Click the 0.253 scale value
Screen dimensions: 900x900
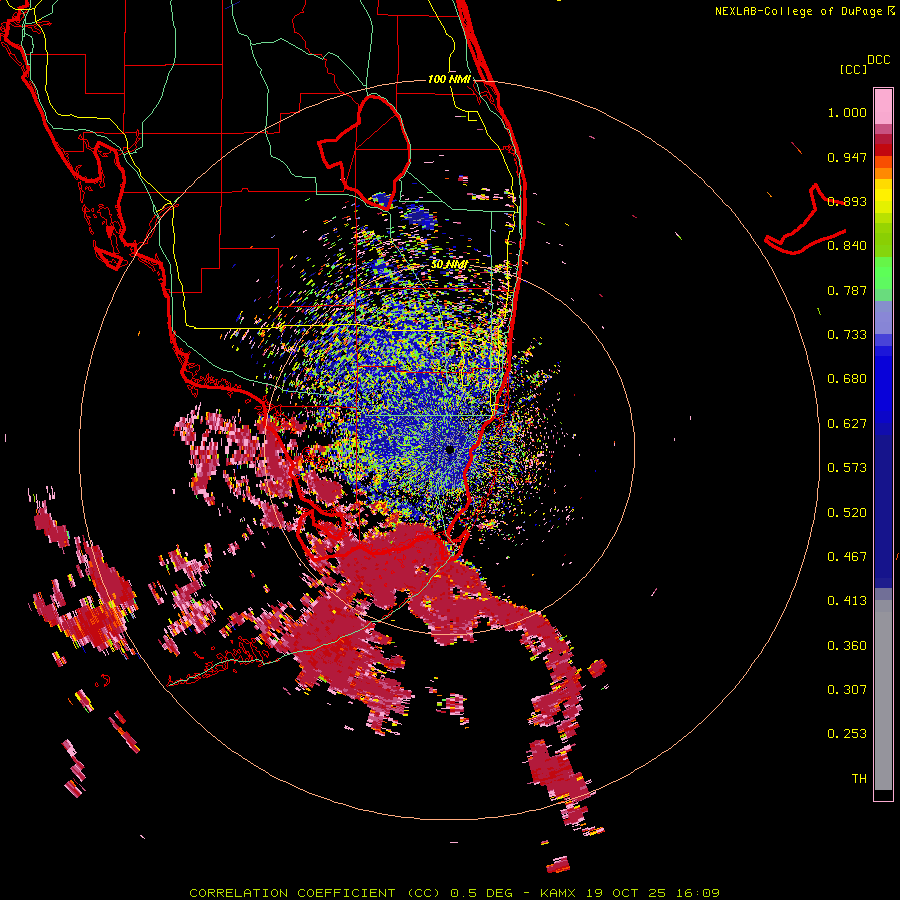847,734
